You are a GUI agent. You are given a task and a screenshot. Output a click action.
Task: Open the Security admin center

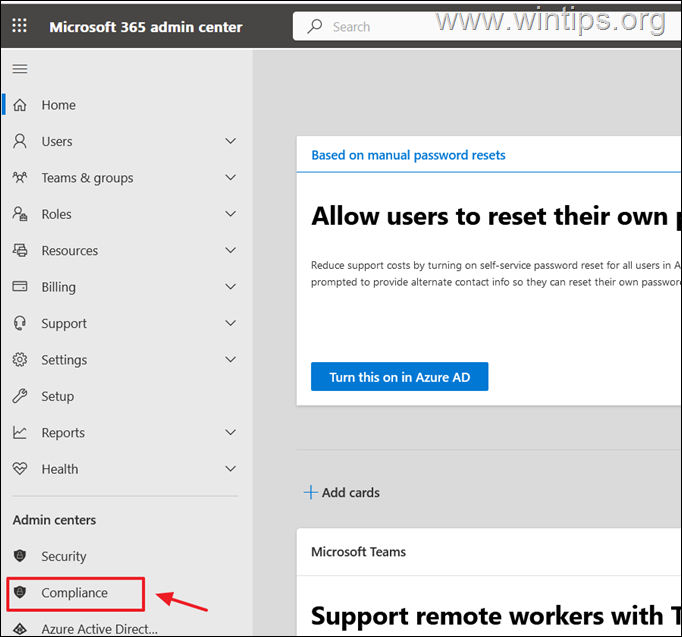point(64,556)
